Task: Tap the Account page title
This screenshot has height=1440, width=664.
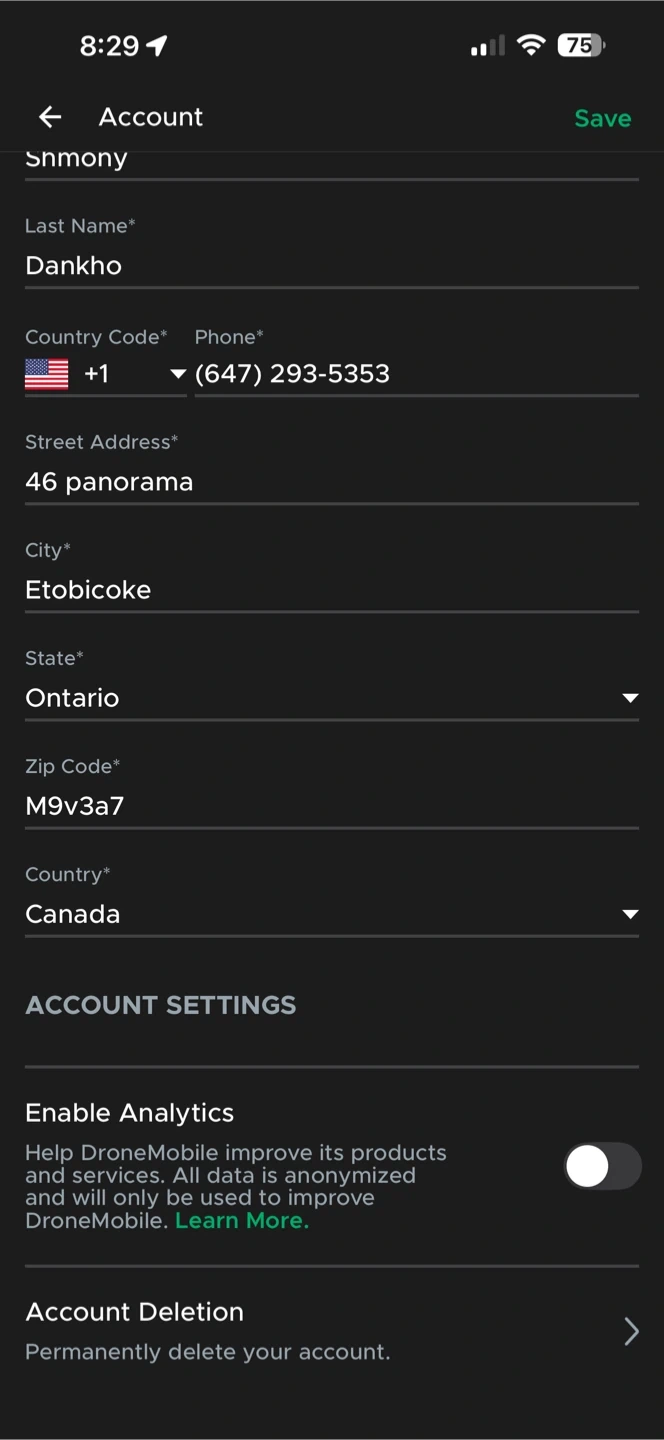Action: (x=151, y=117)
